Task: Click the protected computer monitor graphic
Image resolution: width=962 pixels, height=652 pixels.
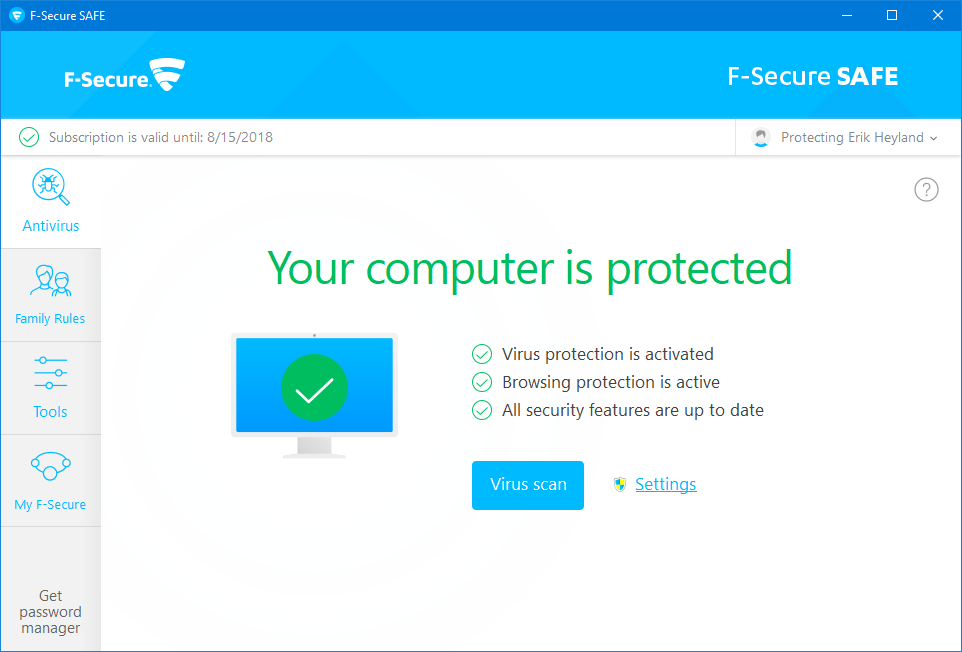Action: (x=314, y=392)
